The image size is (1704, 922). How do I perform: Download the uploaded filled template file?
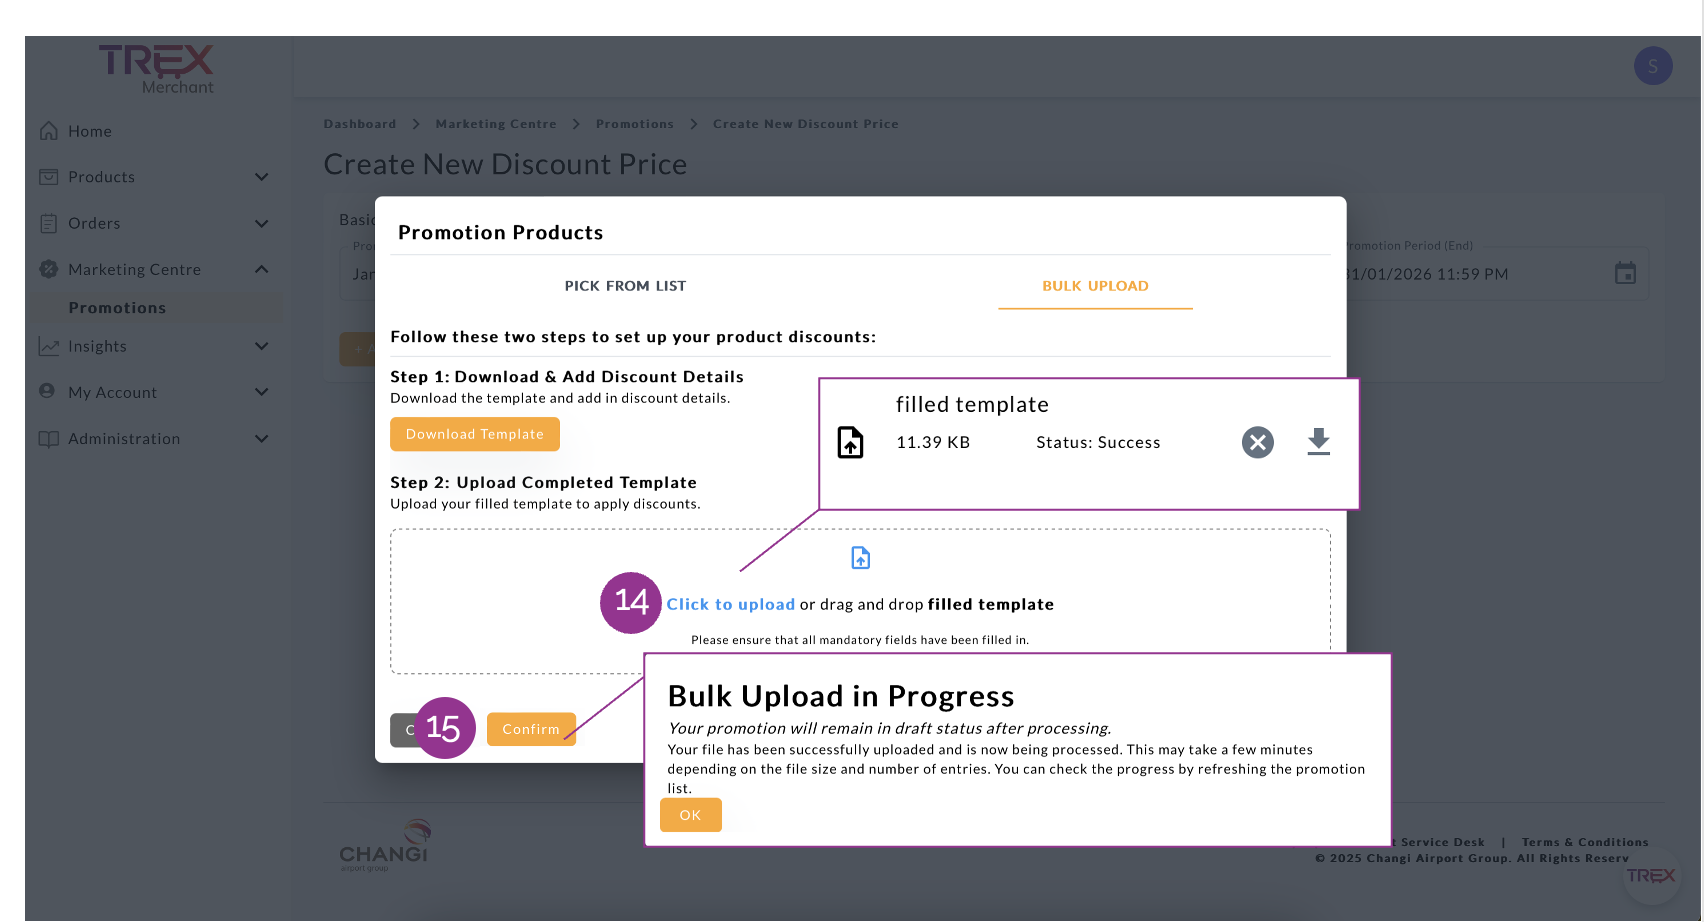click(1319, 442)
